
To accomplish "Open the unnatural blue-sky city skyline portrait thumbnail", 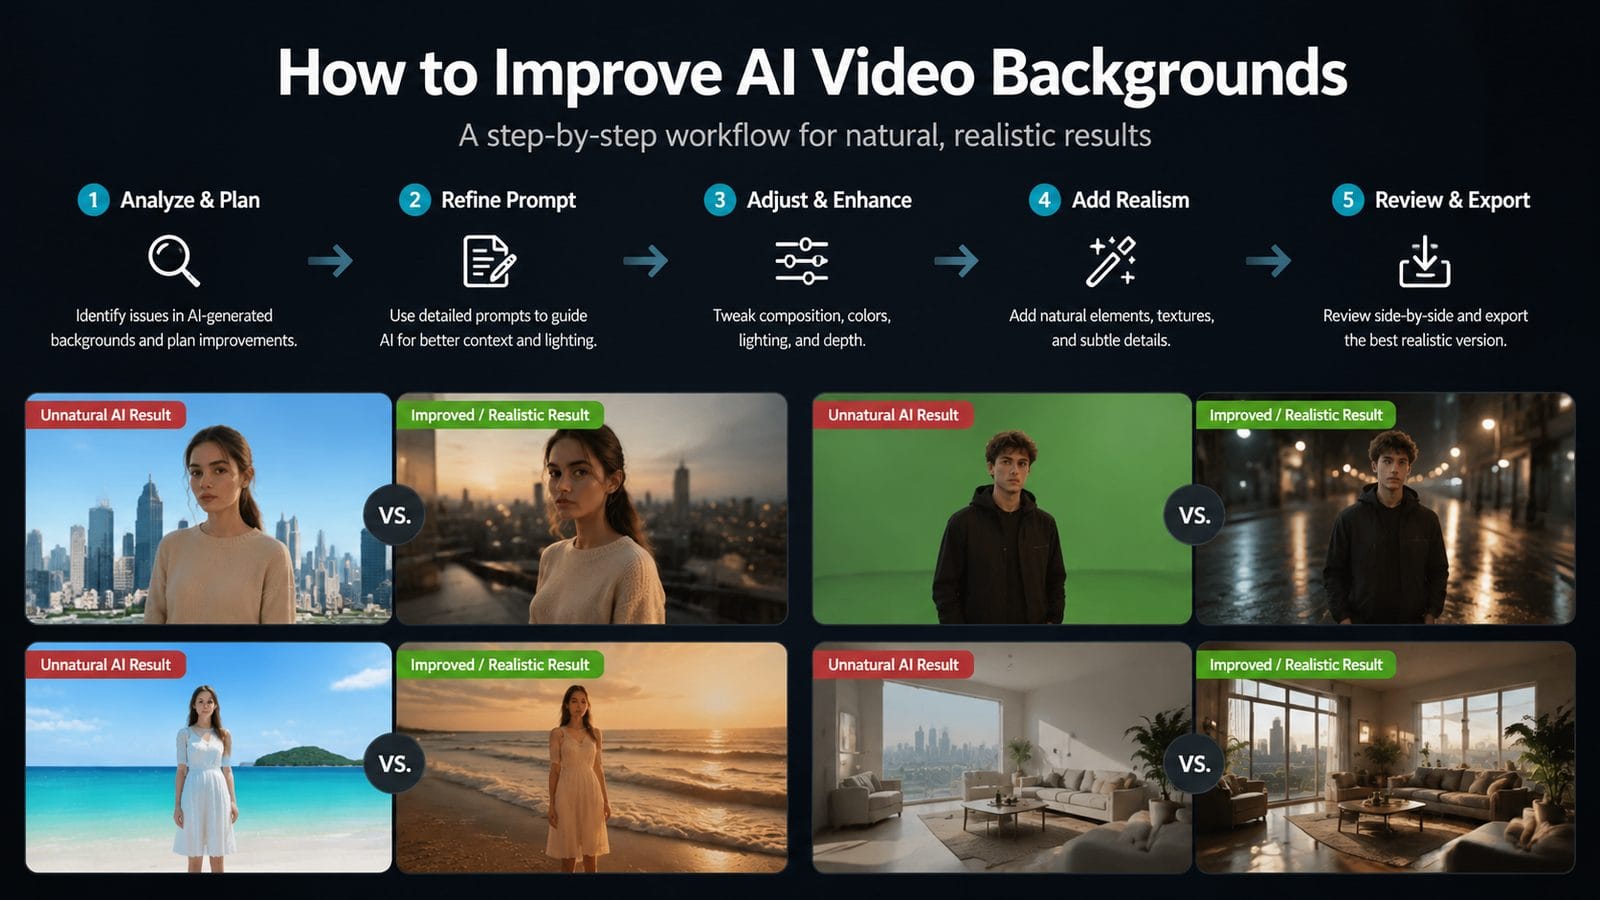I will click(208, 508).
